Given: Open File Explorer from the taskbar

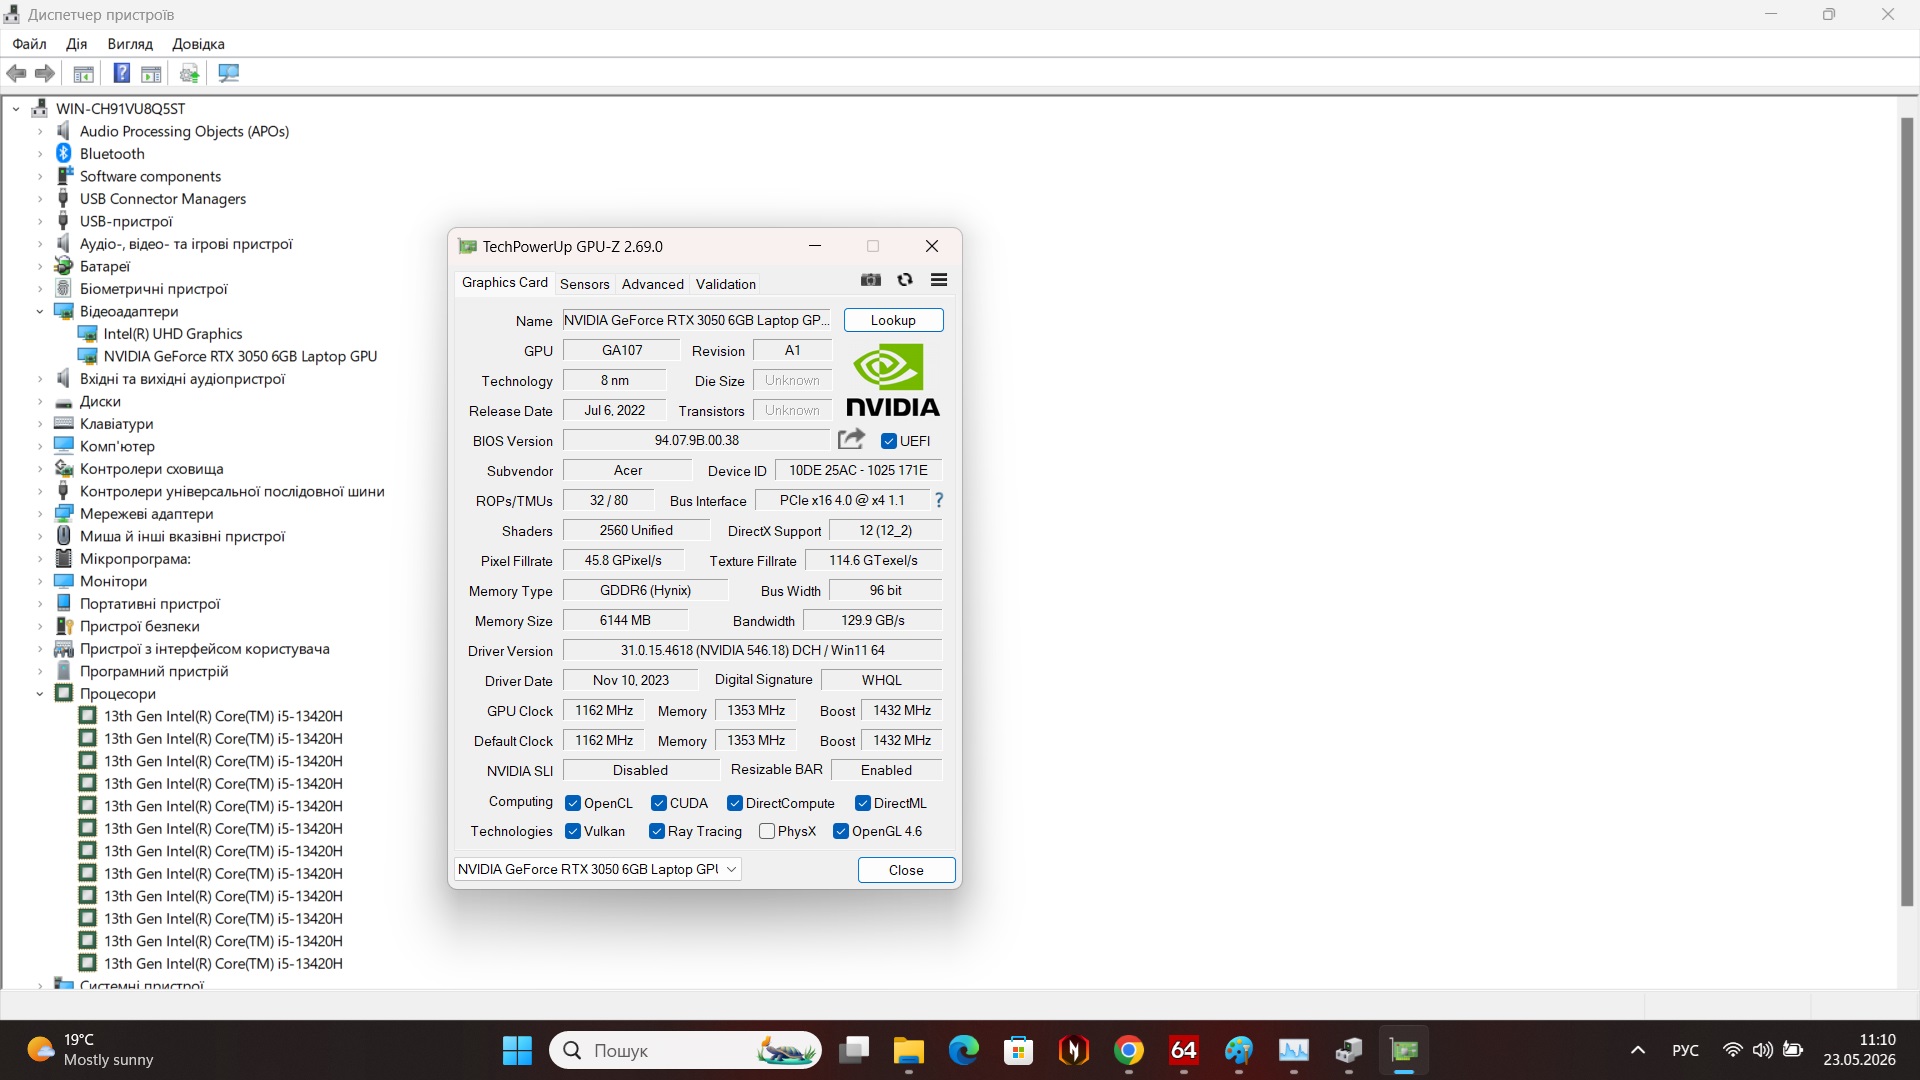Looking at the screenshot, I should (909, 1050).
